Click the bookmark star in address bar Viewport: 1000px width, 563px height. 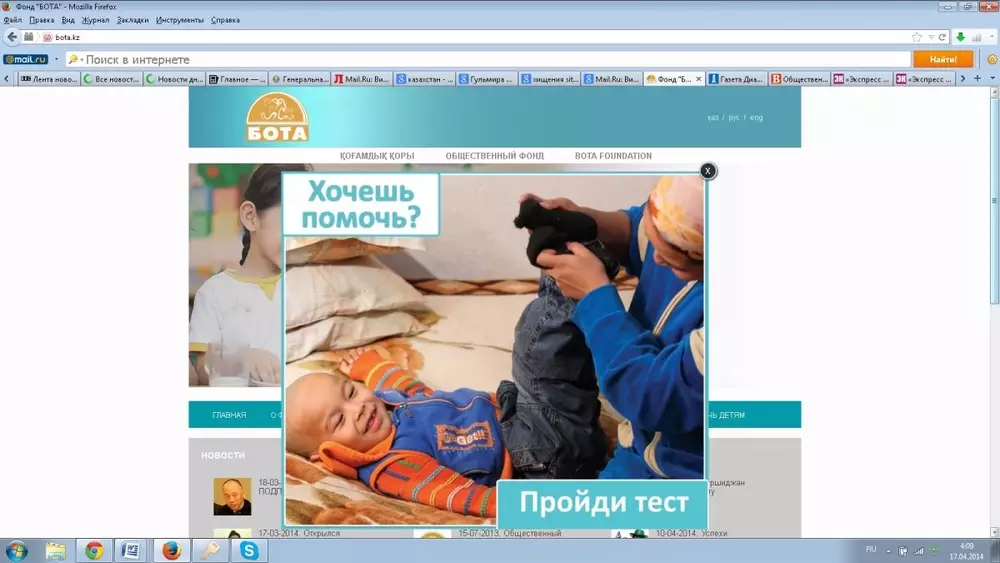[x=917, y=37]
